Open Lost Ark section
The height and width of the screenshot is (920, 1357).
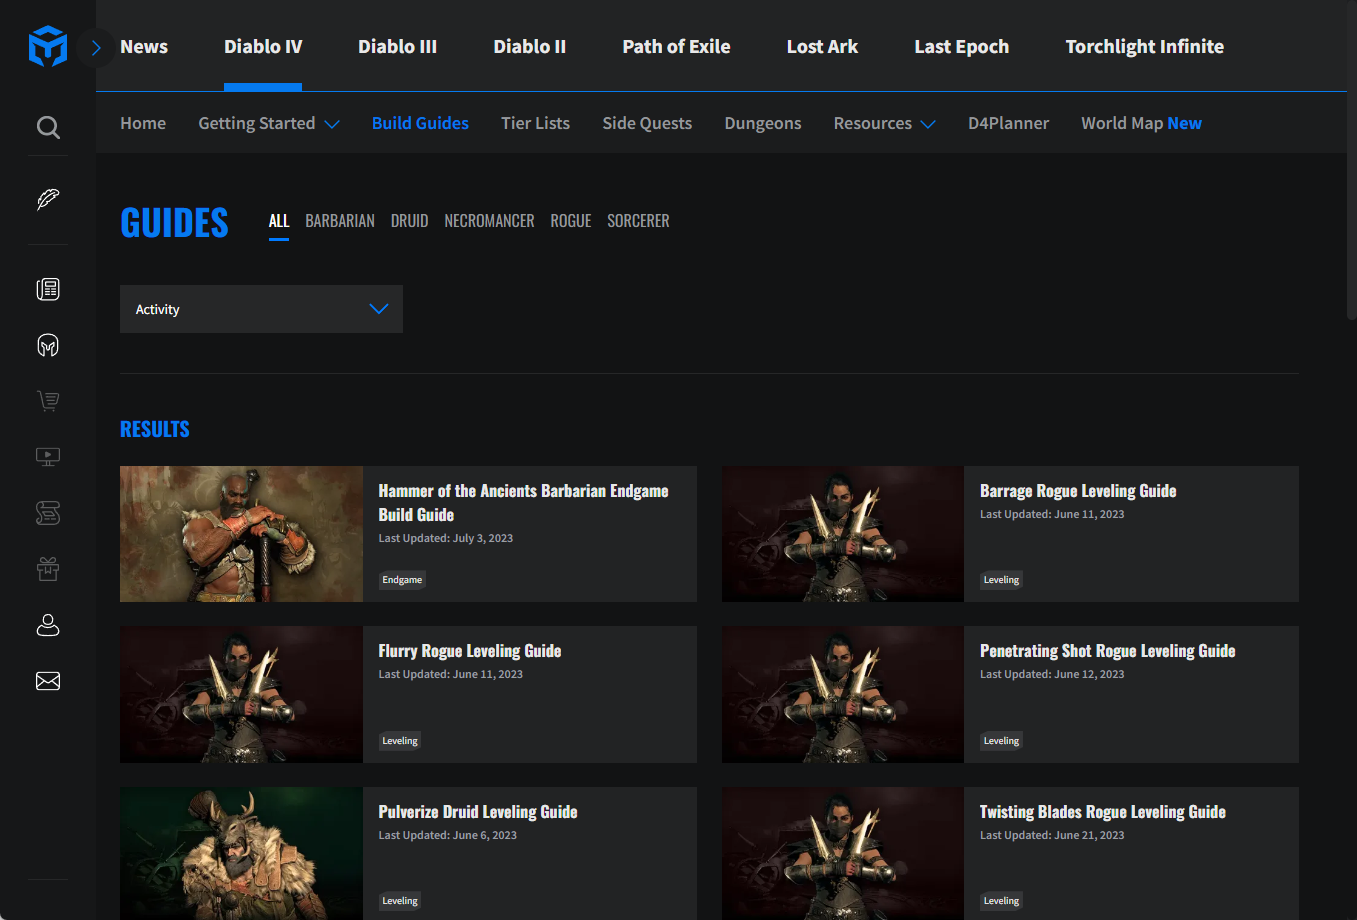tap(822, 47)
